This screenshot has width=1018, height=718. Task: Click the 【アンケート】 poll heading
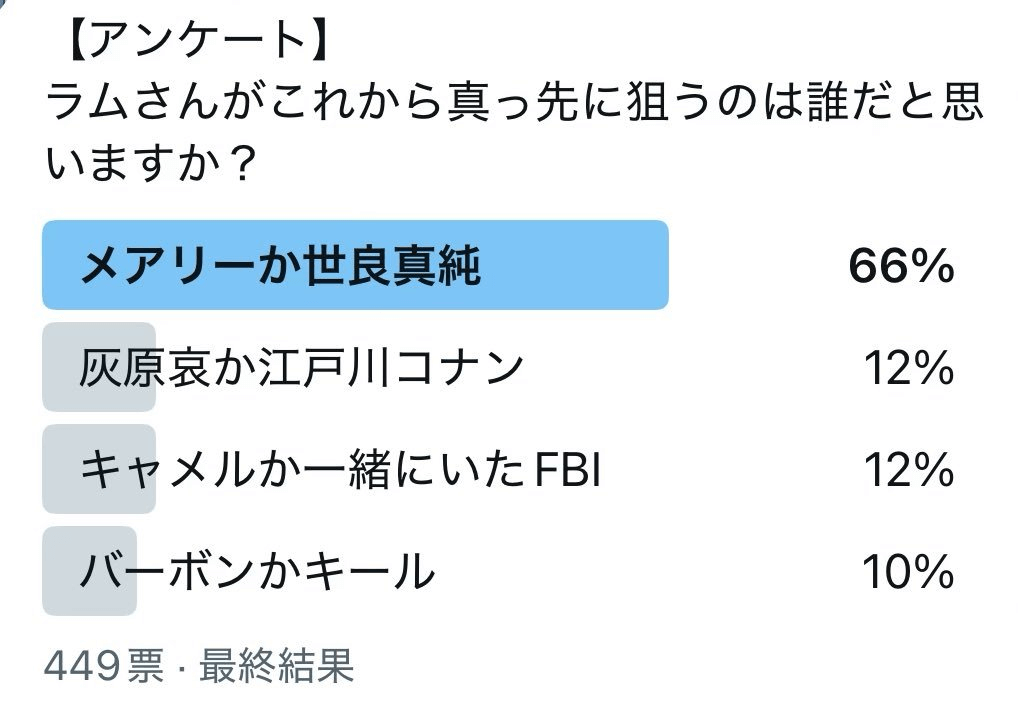coord(189,42)
